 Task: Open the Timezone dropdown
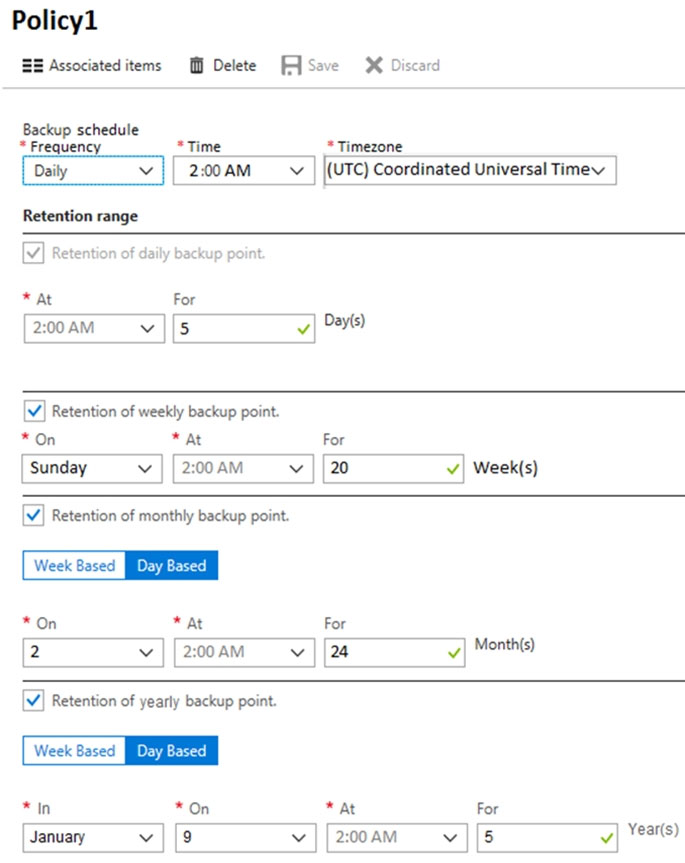point(470,170)
